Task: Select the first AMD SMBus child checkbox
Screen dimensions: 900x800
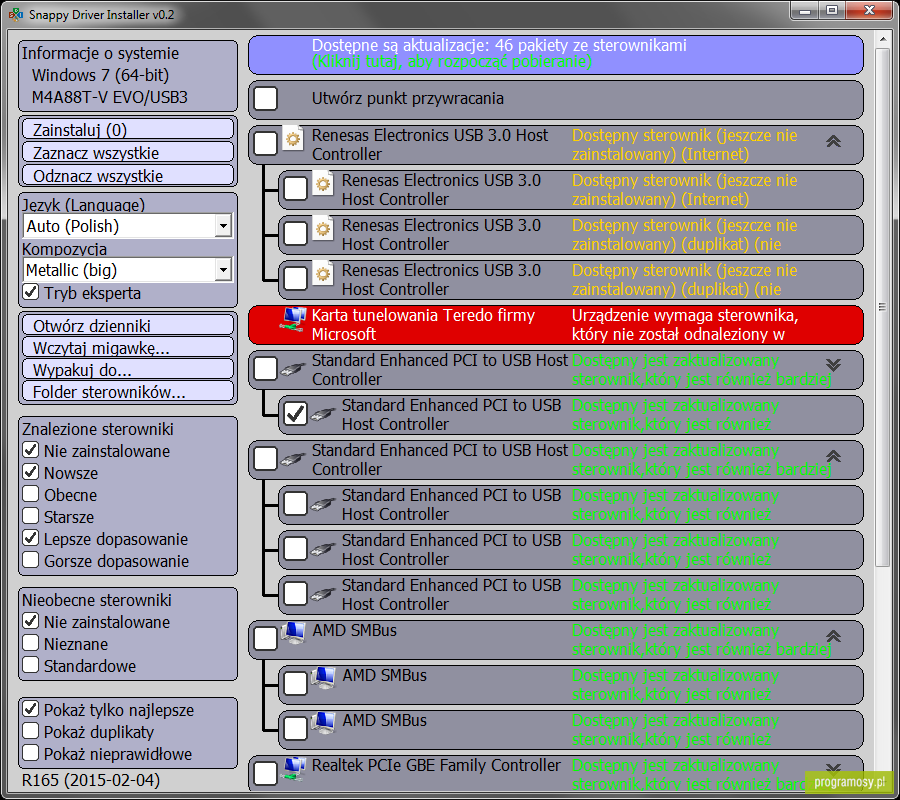Action: (296, 684)
